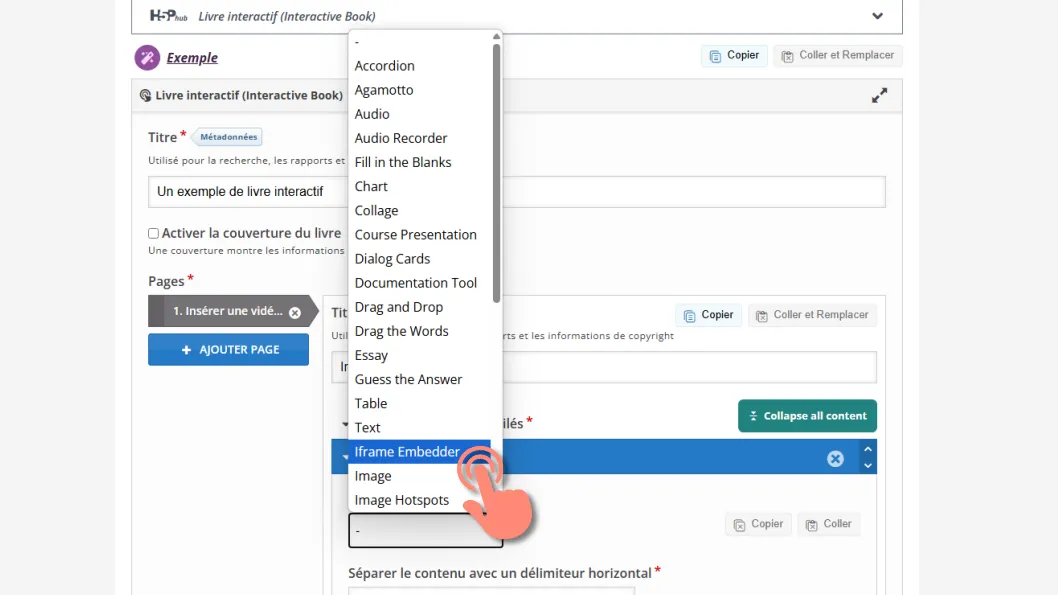The width and height of the screenshot is (1058, 595).
Task: Click the H5P hub logo
Action: (168, 16)
